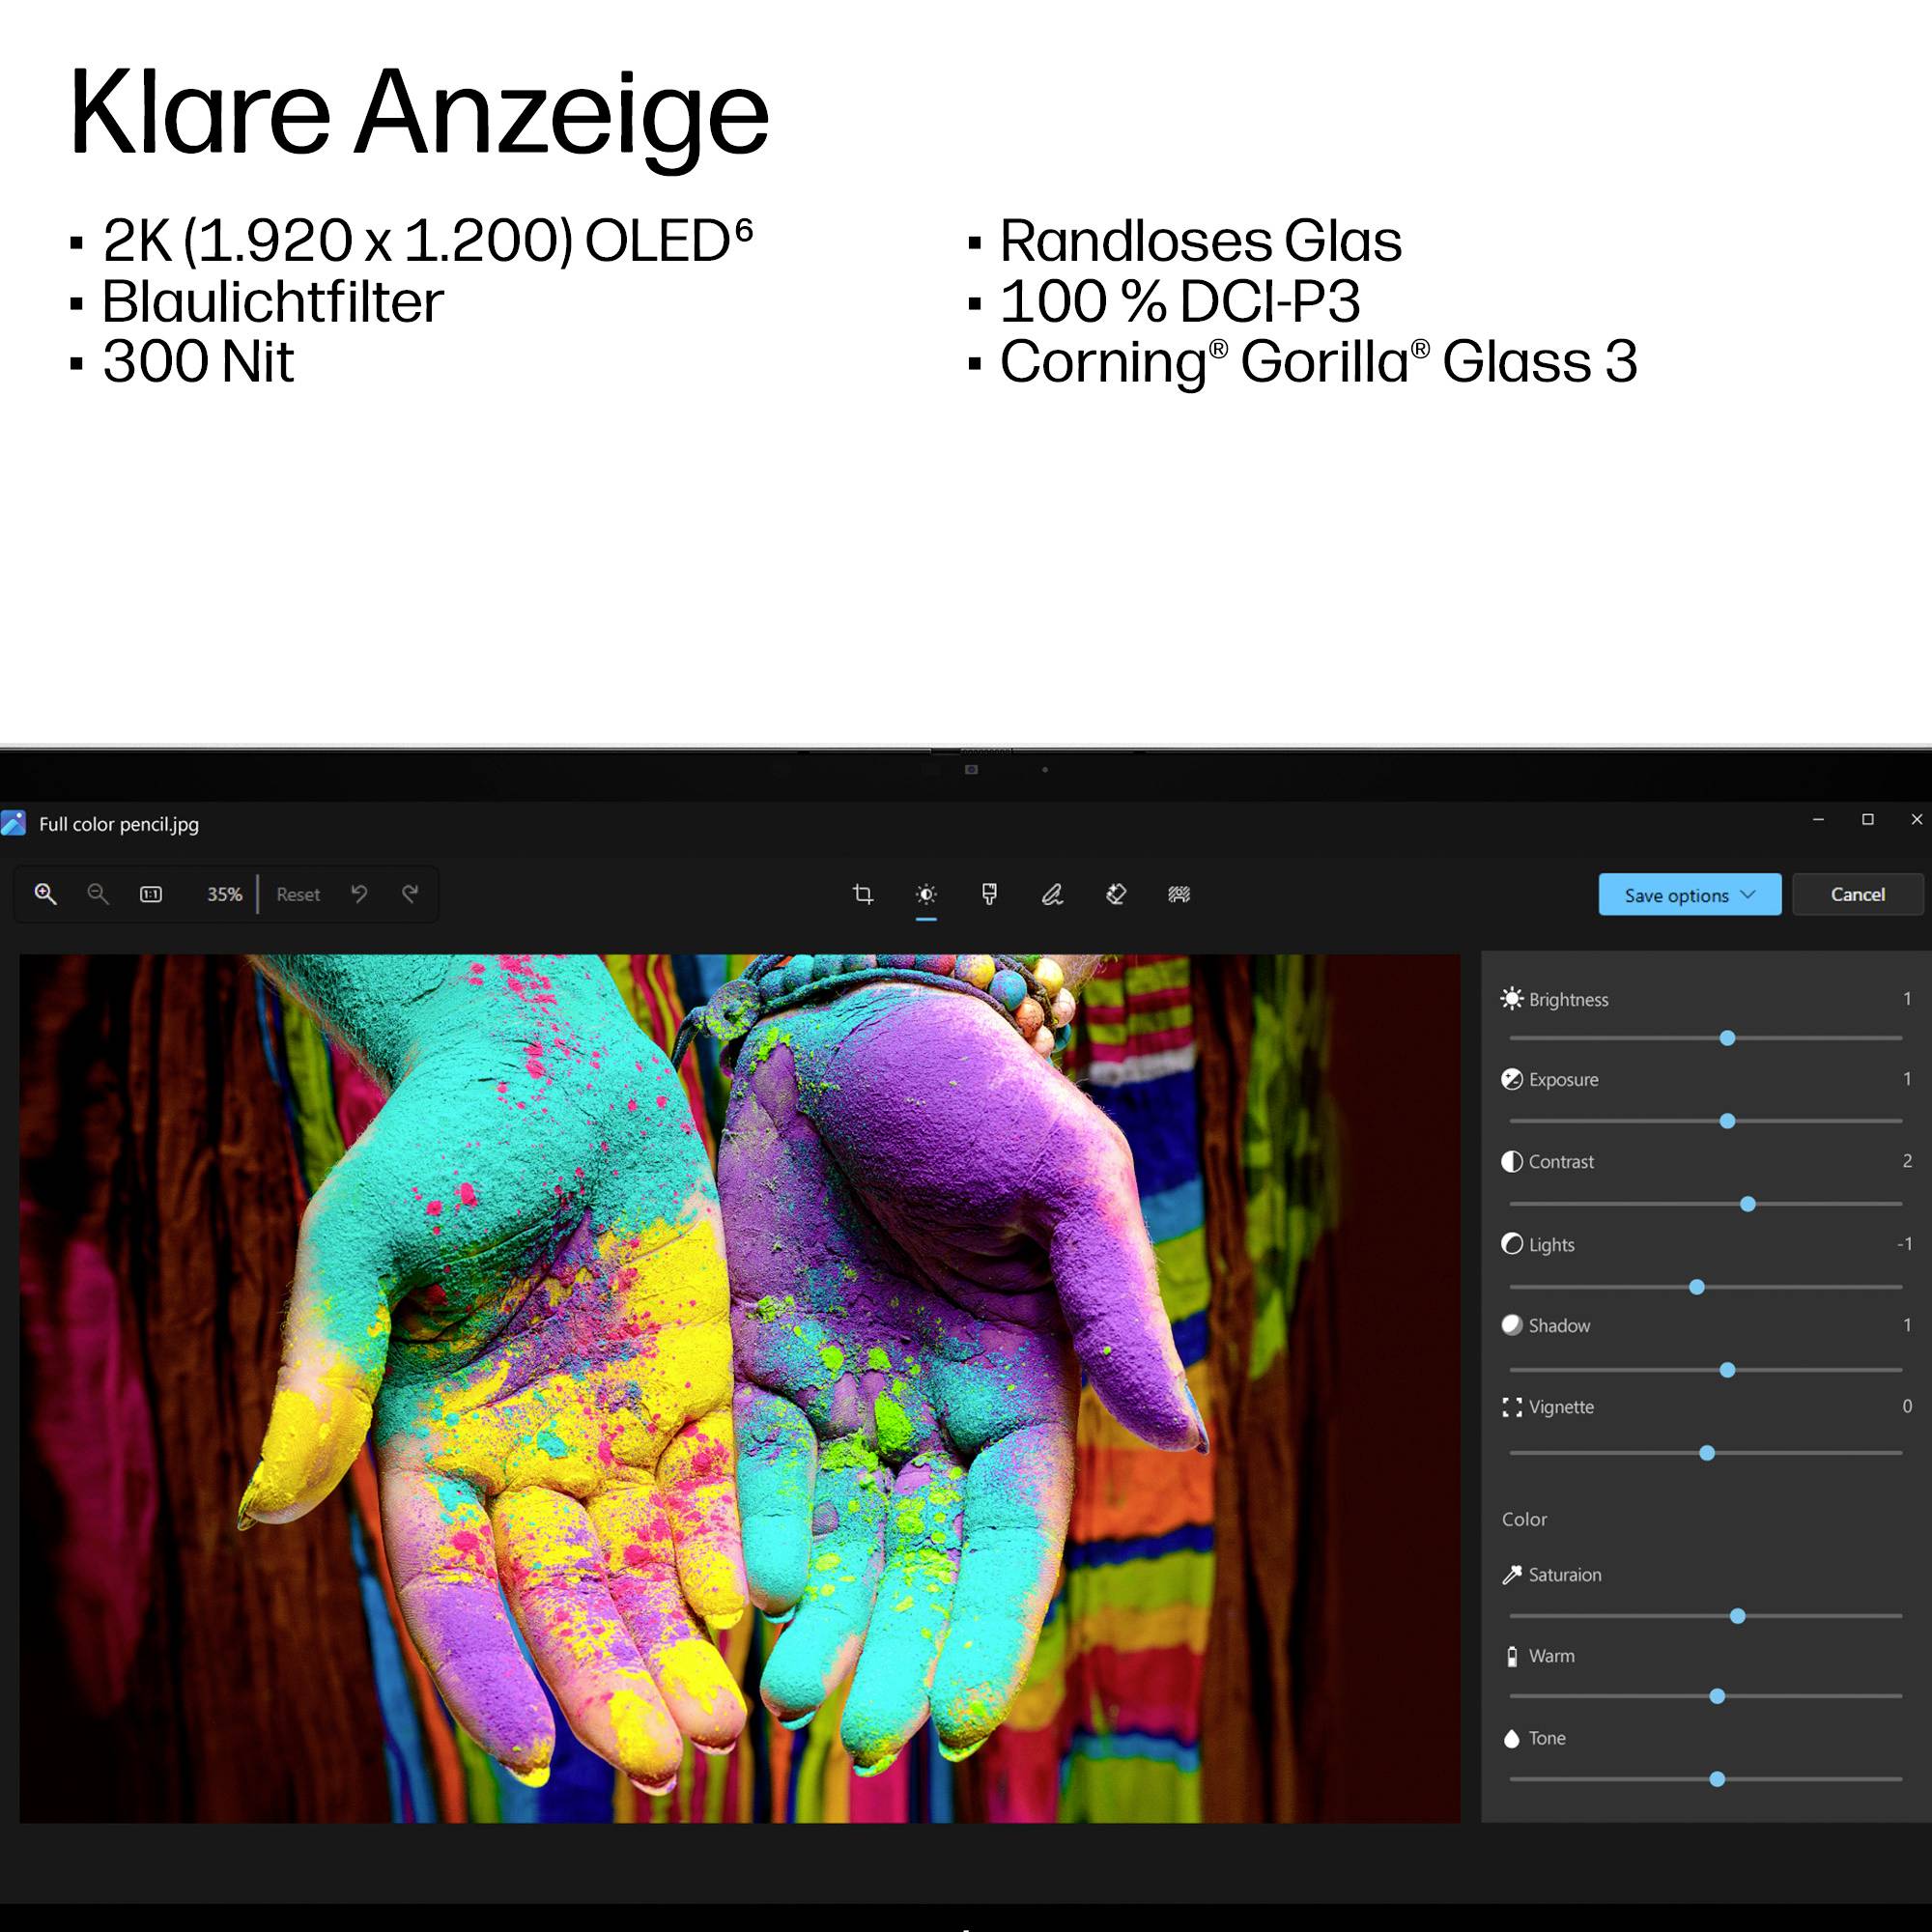Open the Save options dropdown
The width and height of the screenshot is (1932, 1932).
pos(1690,895)
